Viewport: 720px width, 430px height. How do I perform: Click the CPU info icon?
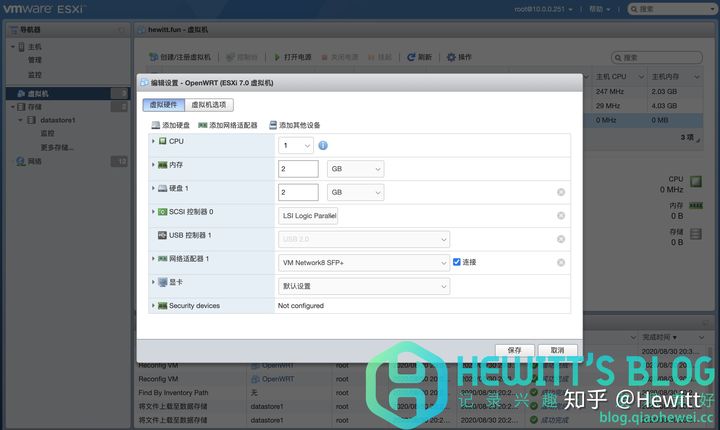pyautogui.click(x=323, y=146)
